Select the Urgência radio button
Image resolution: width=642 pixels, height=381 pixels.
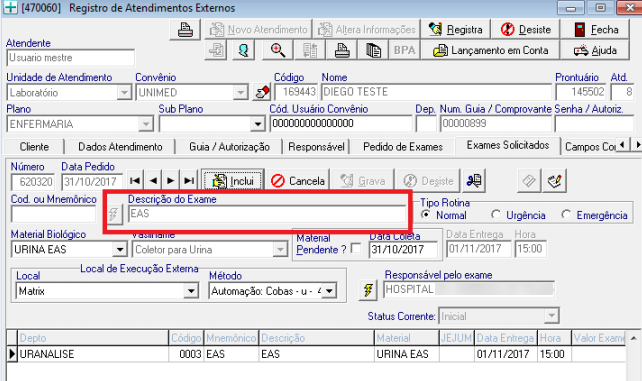[496, 214]
